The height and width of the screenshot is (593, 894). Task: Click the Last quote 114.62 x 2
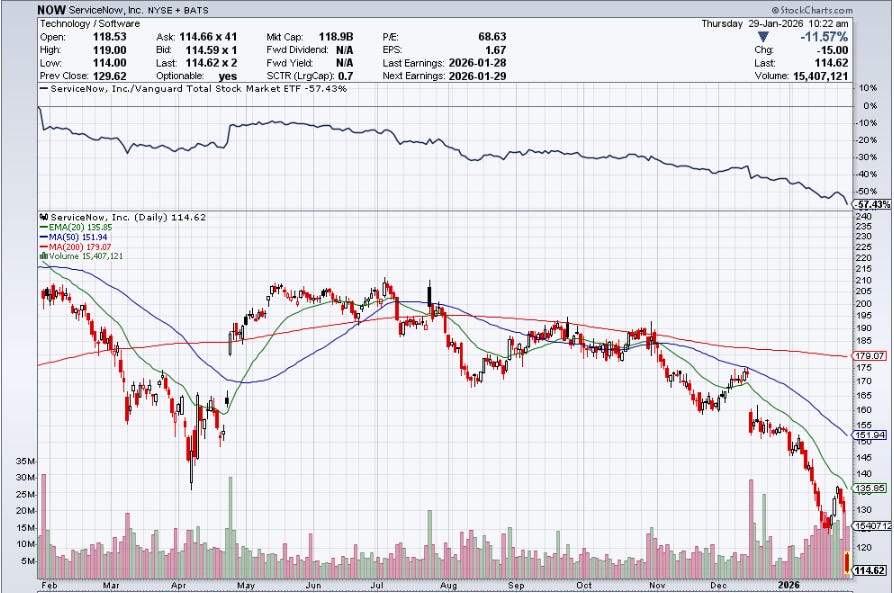click(211, 63)
